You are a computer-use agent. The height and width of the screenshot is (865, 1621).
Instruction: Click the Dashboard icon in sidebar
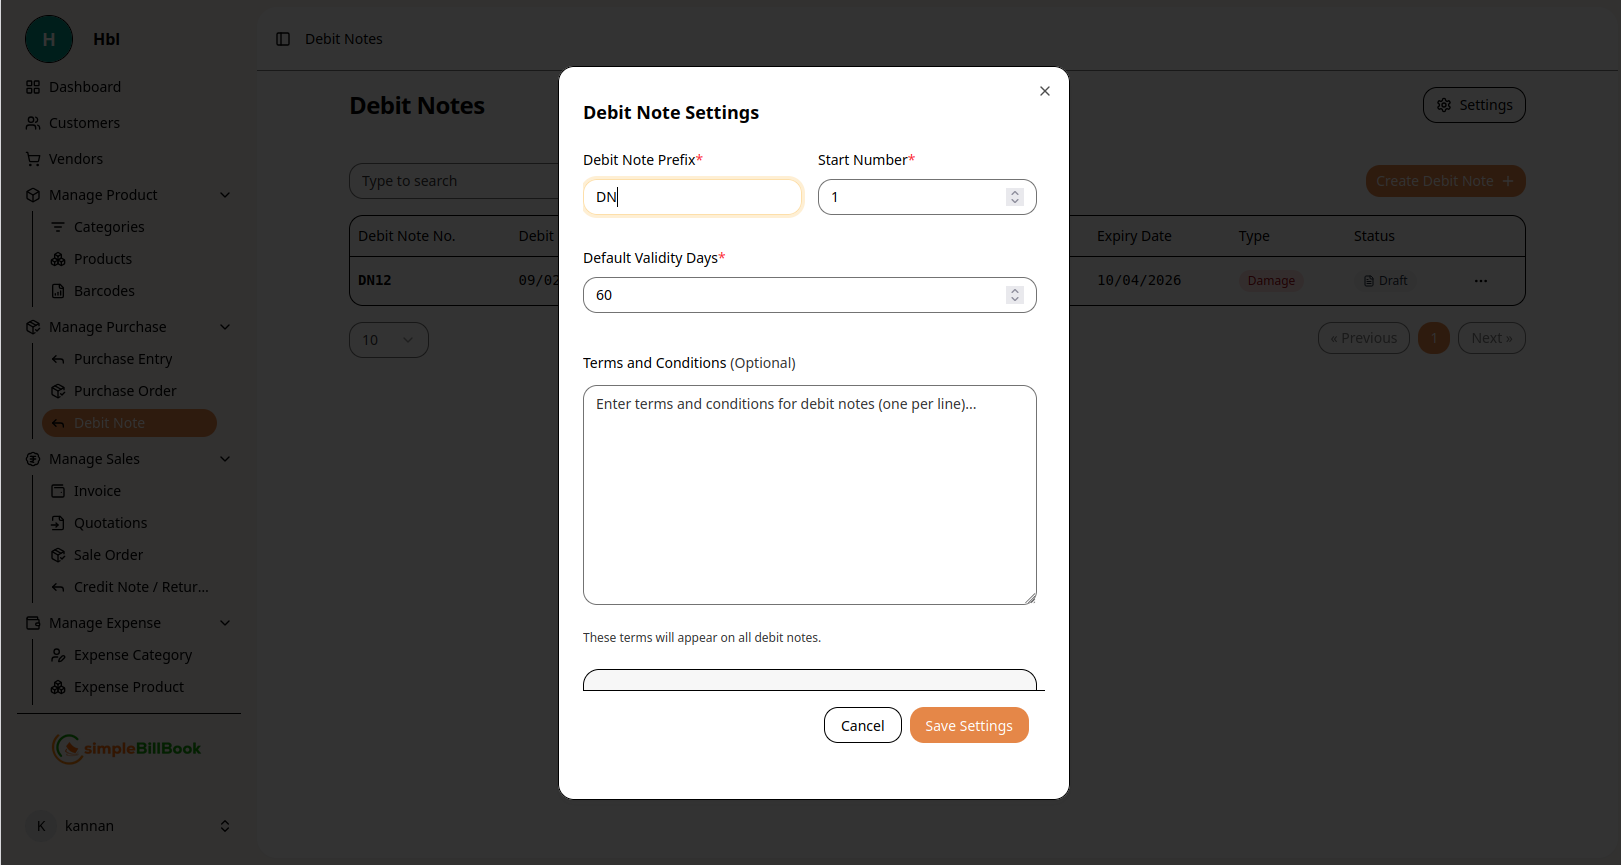[33, 87]
